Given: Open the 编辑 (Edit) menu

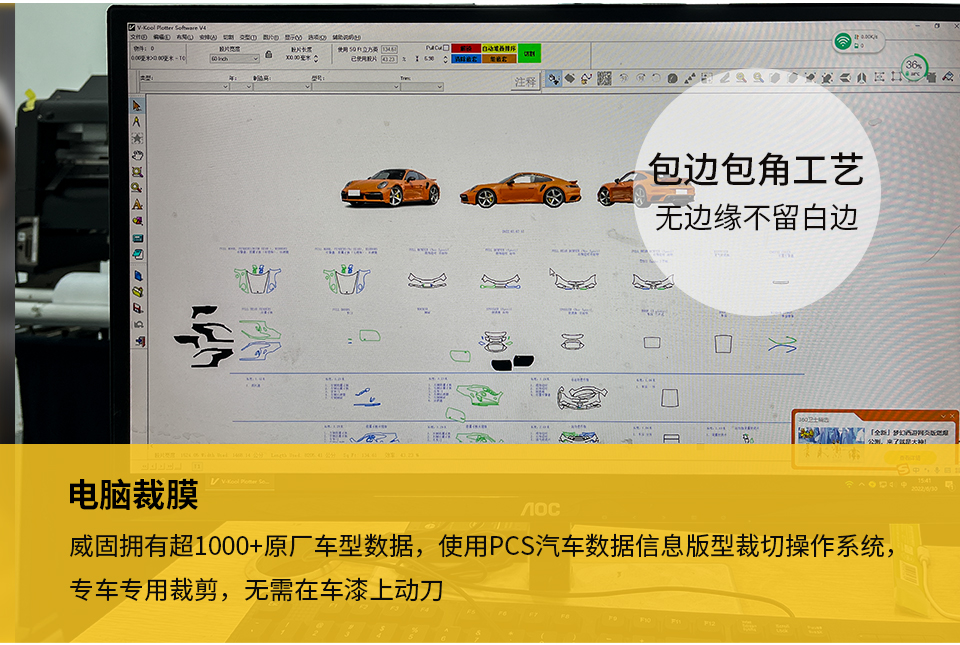Looking at the screenshot, I should [x=160, y=36].
